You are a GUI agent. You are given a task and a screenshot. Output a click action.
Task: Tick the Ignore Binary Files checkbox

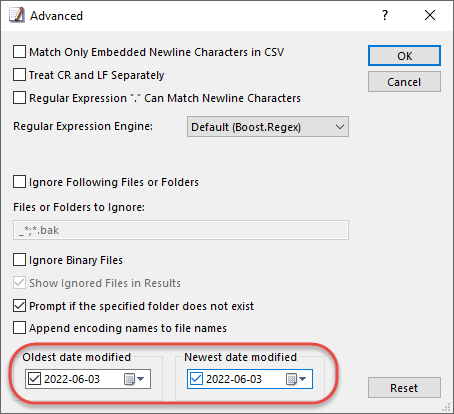[x=19, y=260]
